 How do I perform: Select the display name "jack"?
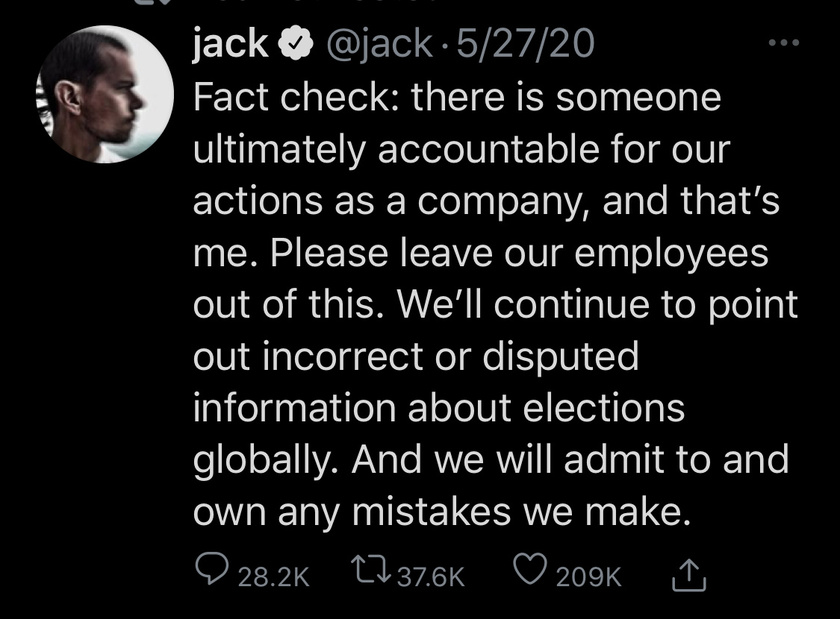pyautogui.click(x=230, y=43)
